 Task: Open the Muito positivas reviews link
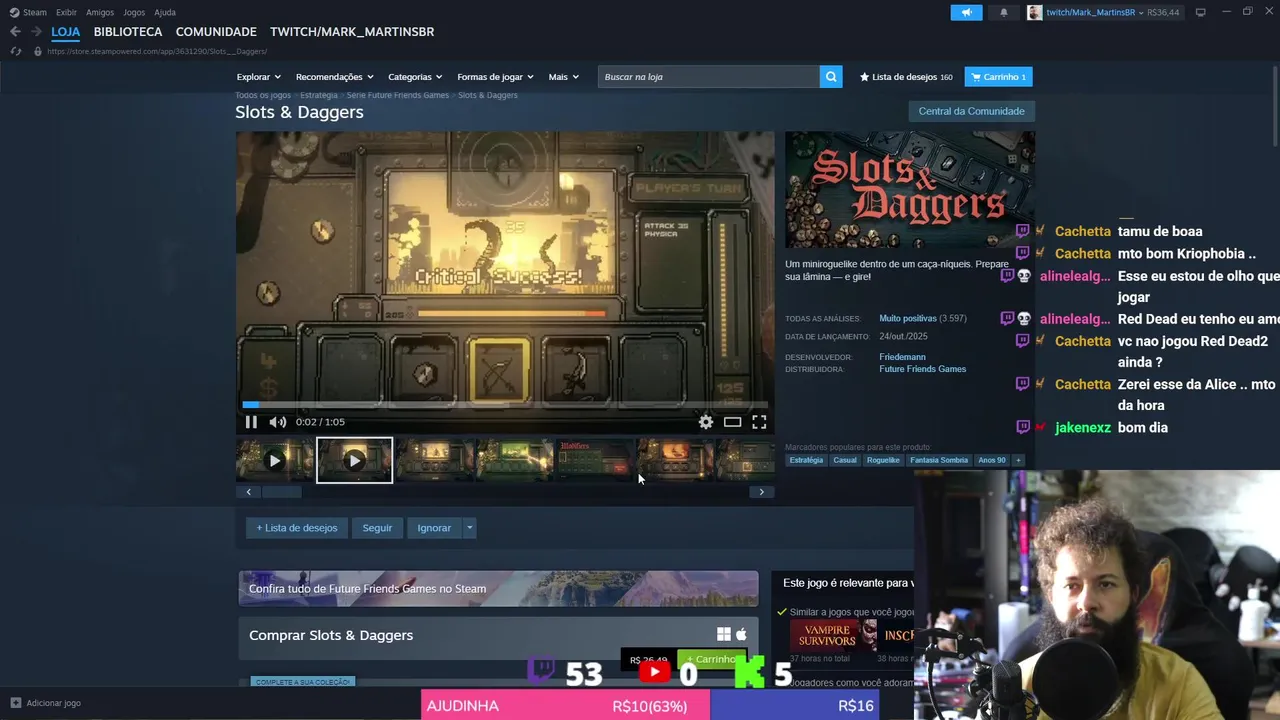coord(908,319)
